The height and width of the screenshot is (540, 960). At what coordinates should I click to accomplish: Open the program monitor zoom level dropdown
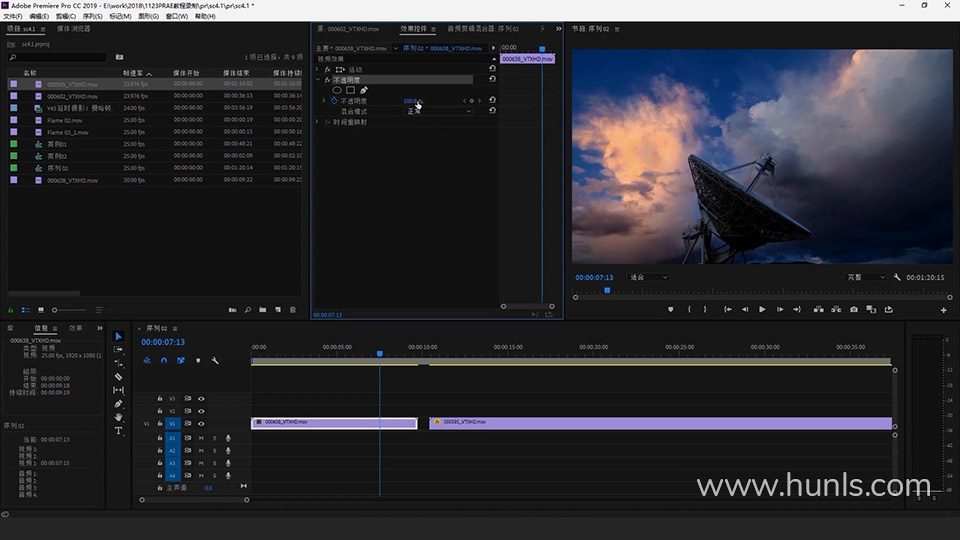coord(649,277)
